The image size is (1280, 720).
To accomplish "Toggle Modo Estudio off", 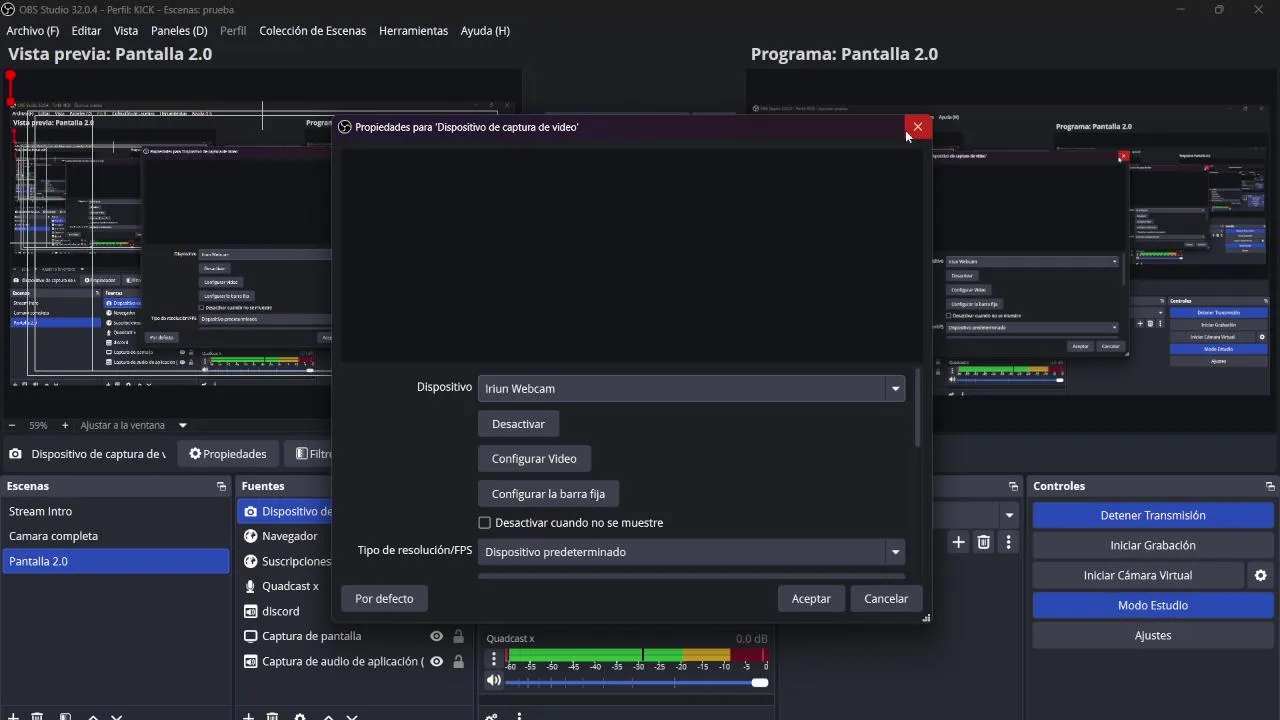I will click(x=1153, y=605).
